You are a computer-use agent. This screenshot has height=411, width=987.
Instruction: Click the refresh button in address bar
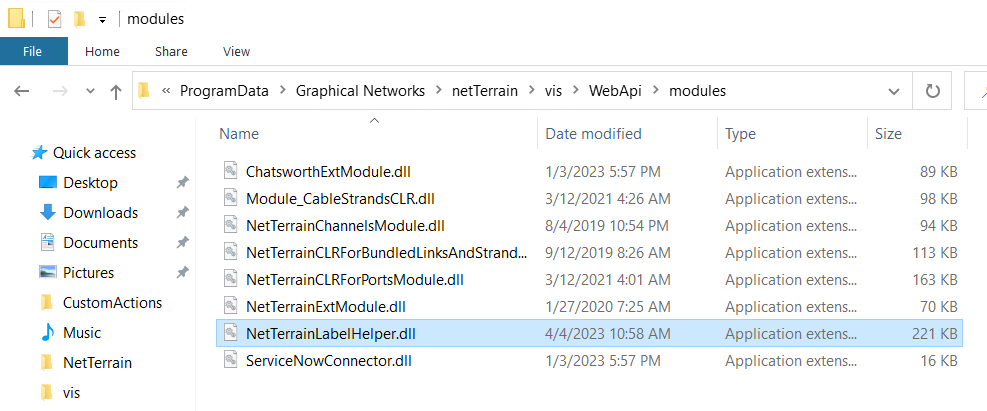pos(933,91)
